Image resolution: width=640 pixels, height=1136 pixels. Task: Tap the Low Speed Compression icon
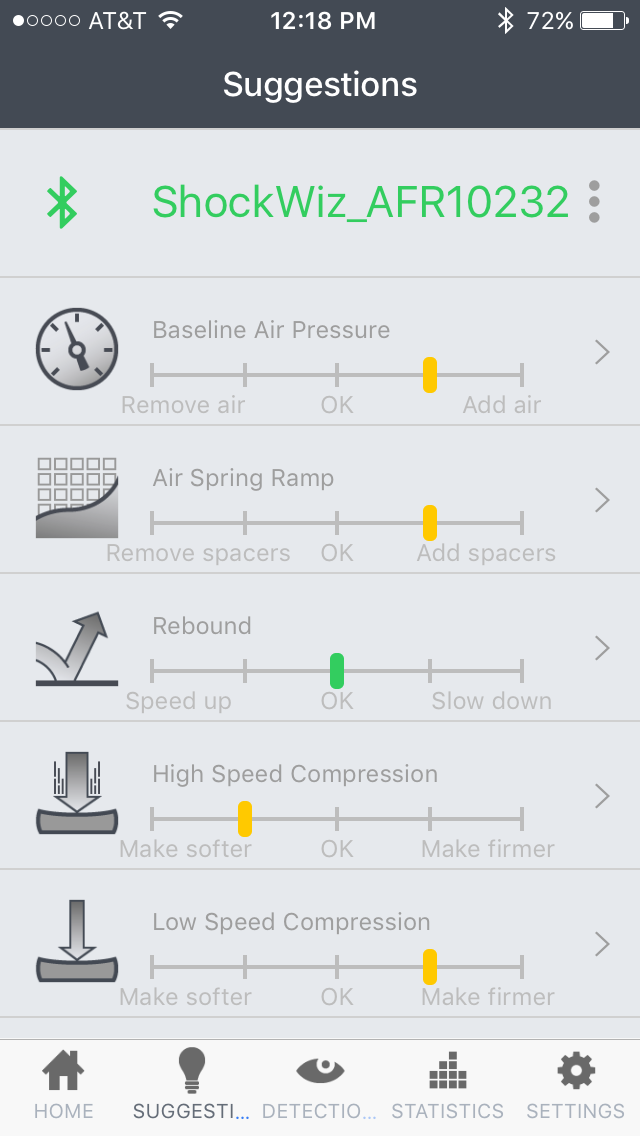tap(77, 942)
